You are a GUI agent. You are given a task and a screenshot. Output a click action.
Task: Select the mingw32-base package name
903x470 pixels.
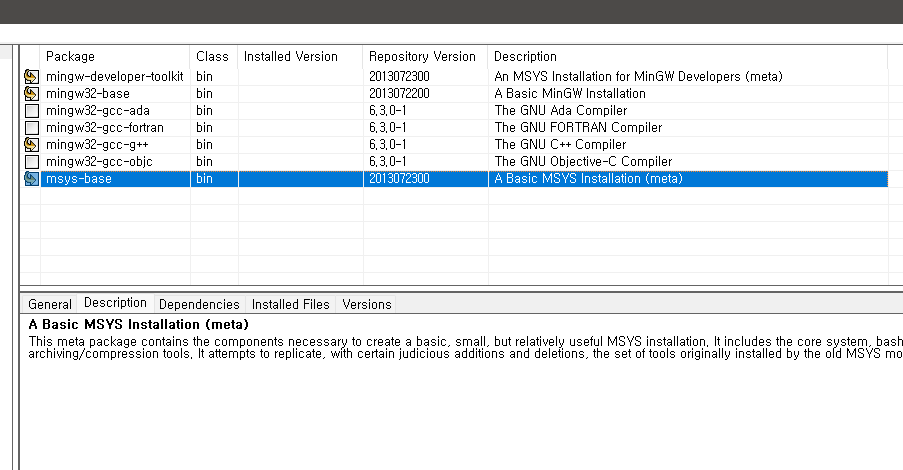click(x=88, y=93)
